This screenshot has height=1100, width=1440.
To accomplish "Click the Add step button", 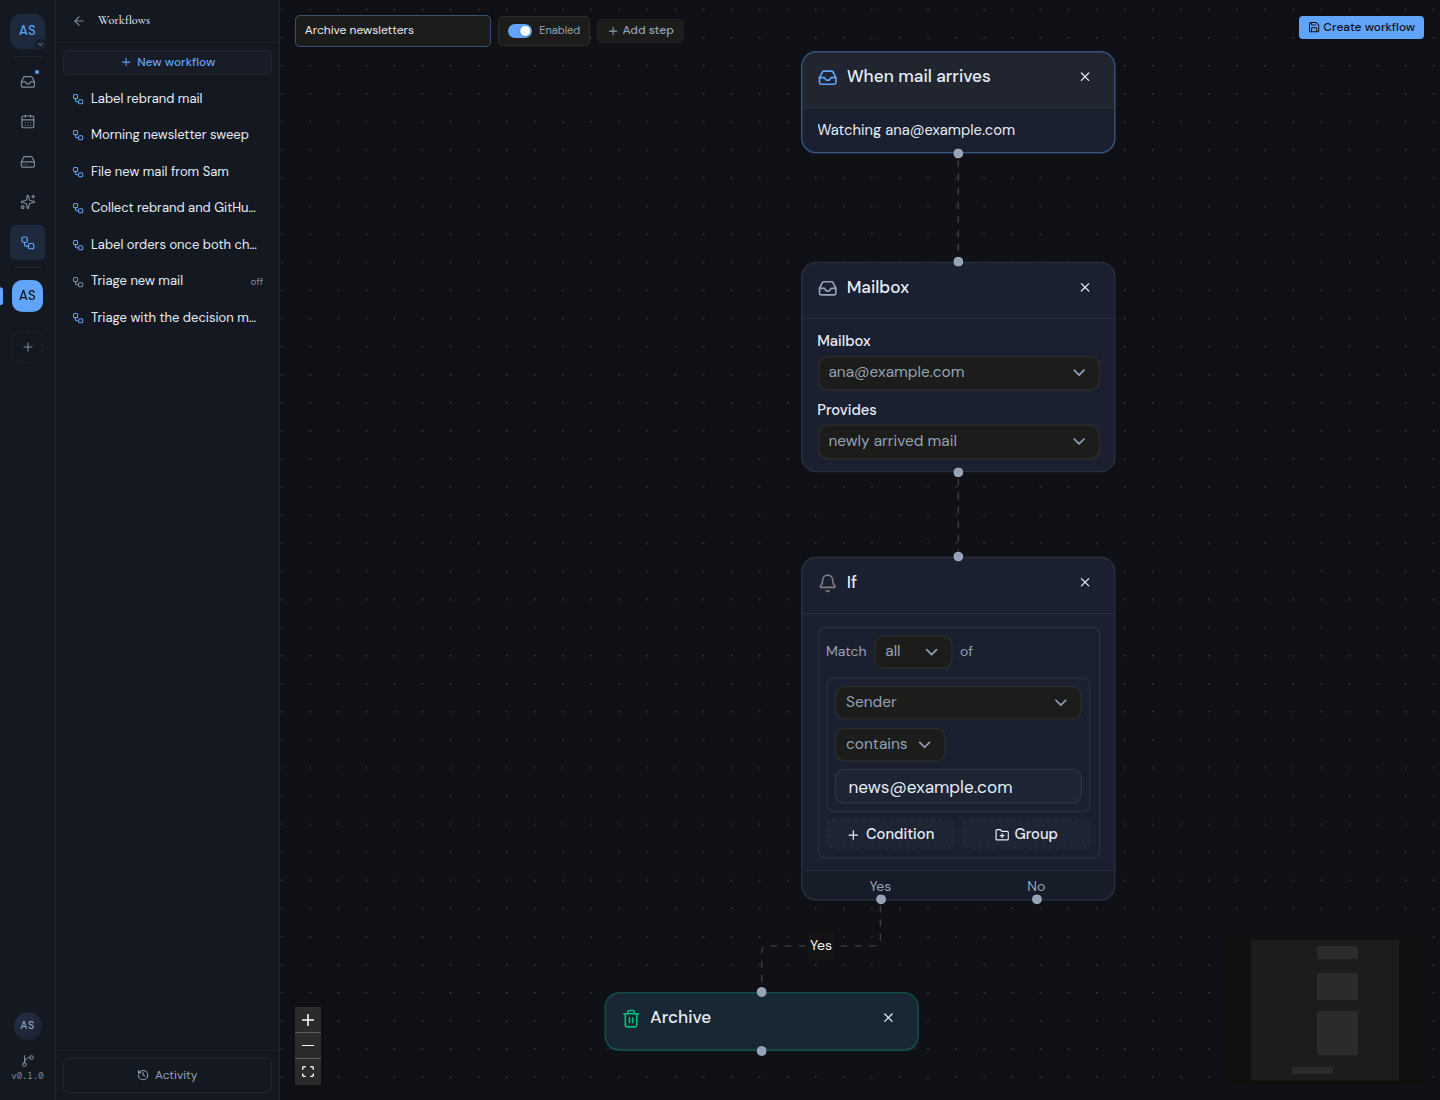I will coord(640,31).
